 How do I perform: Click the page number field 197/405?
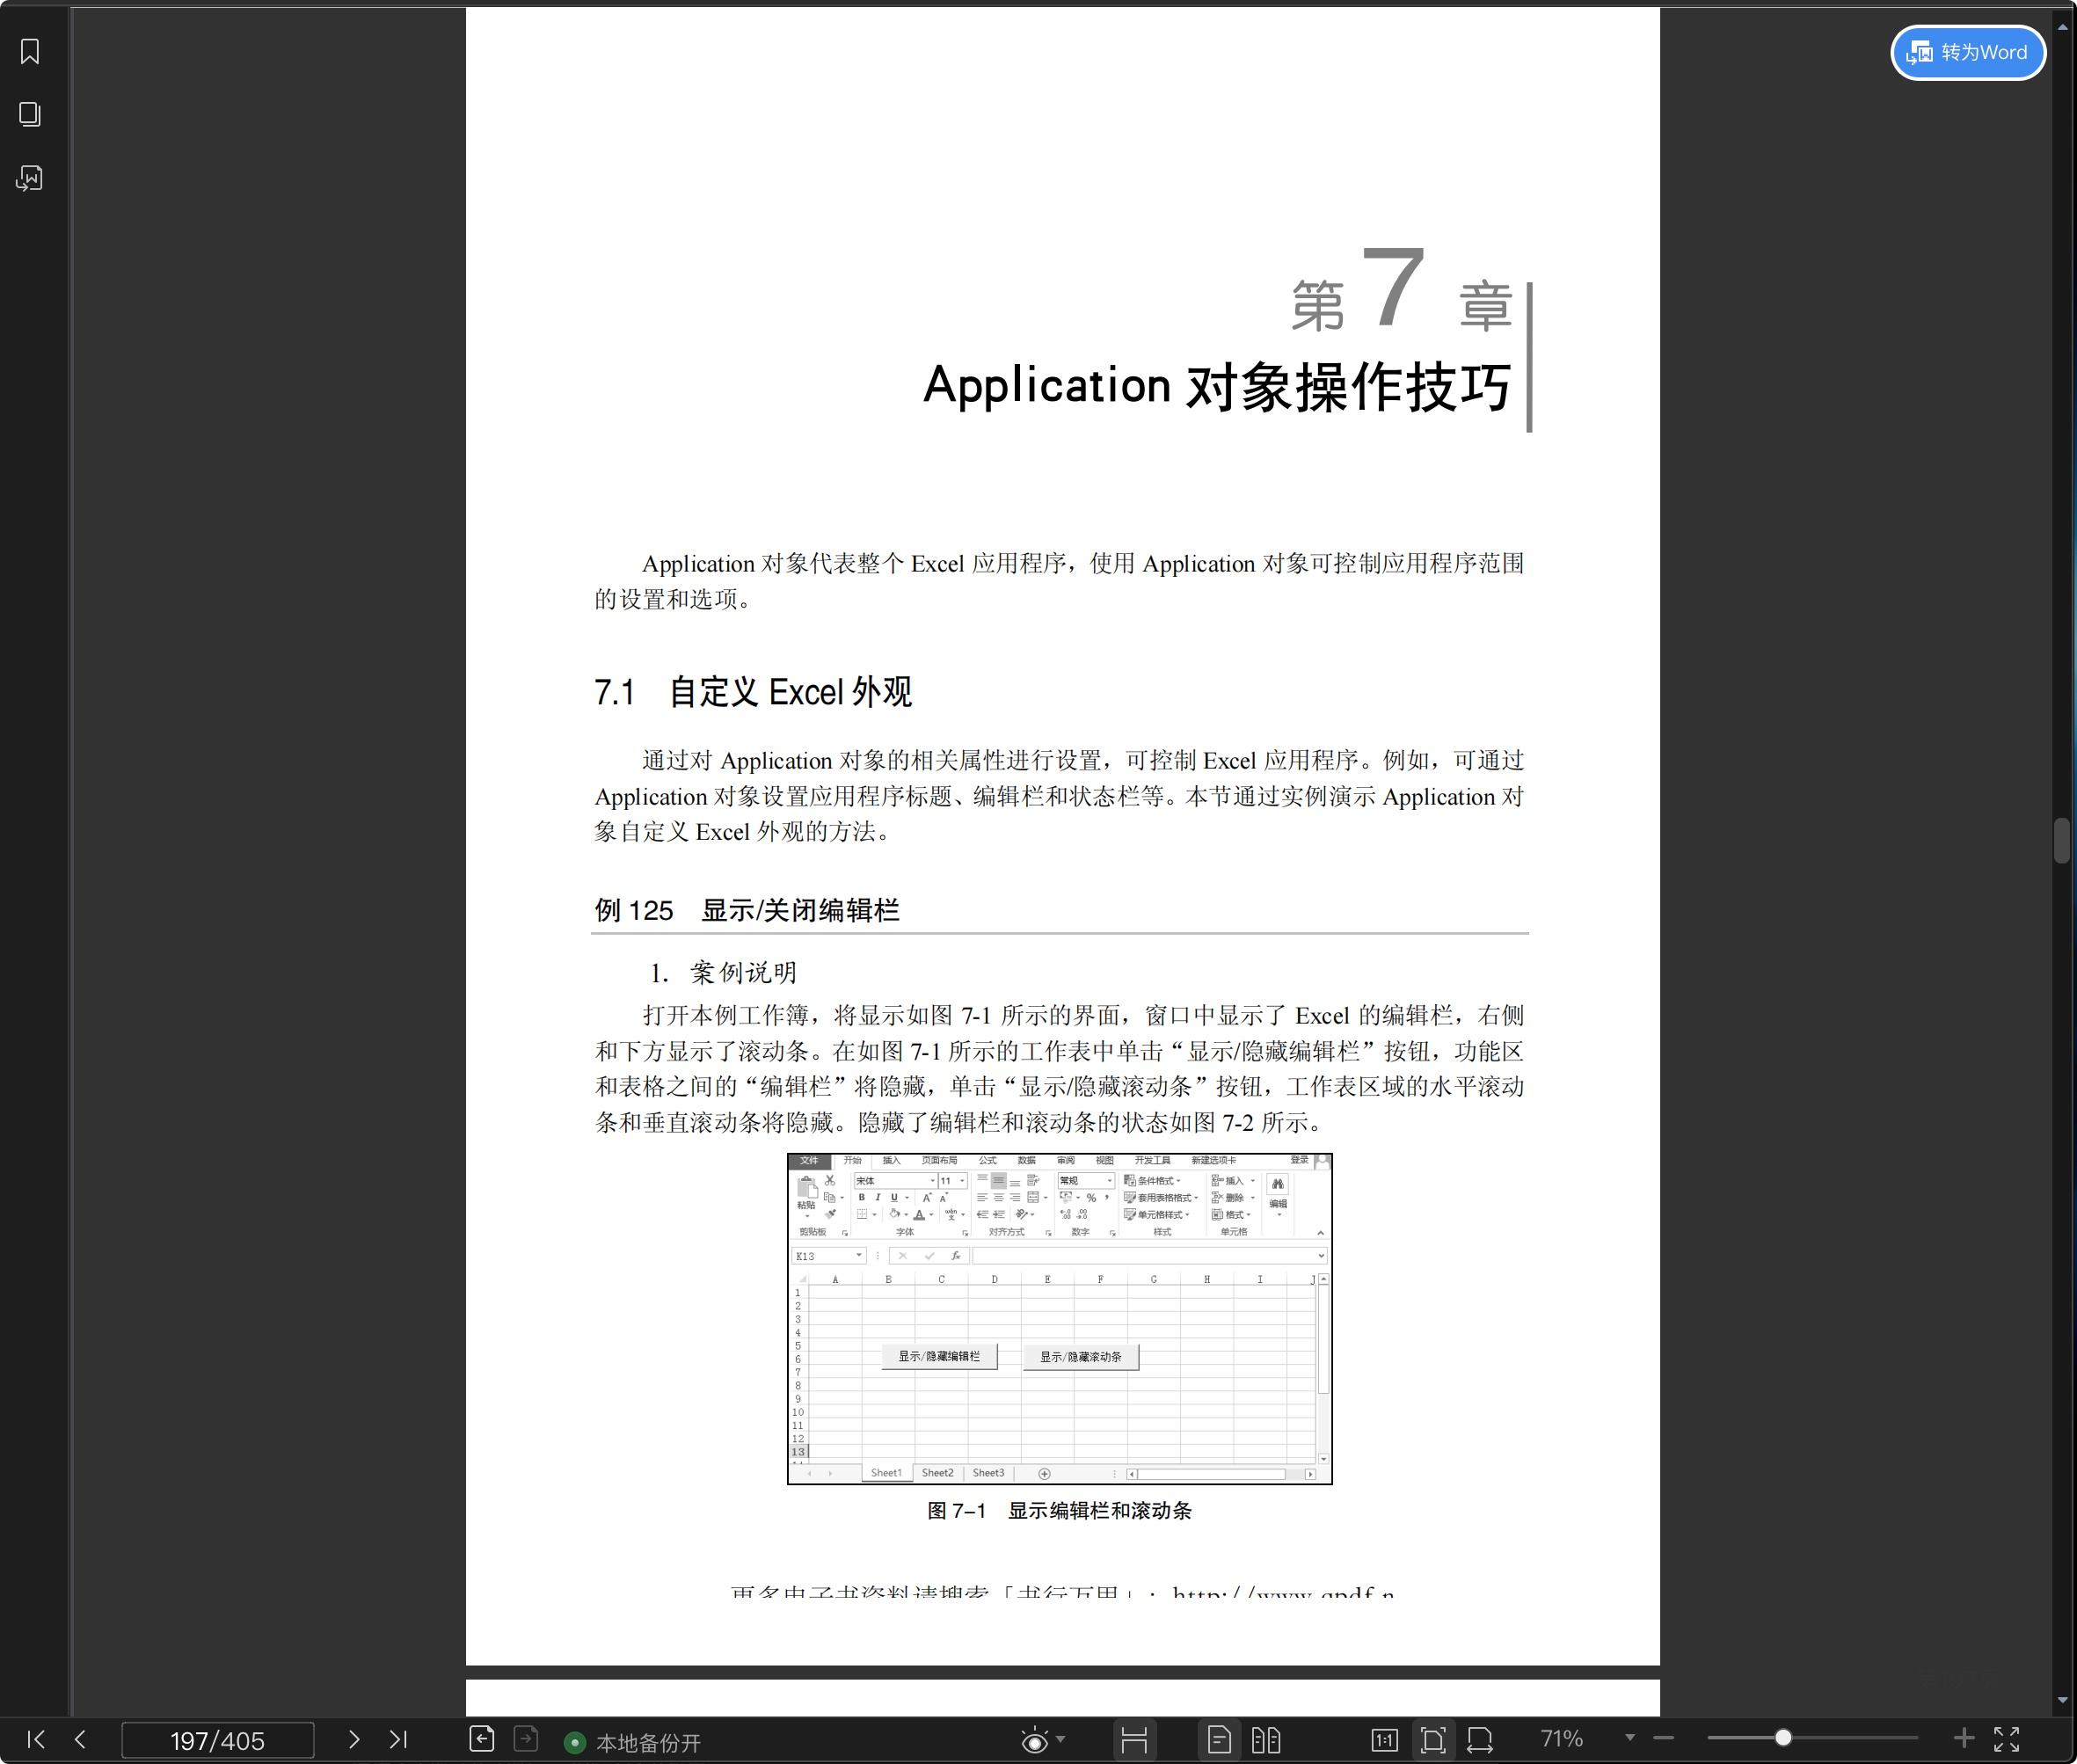217,1740
